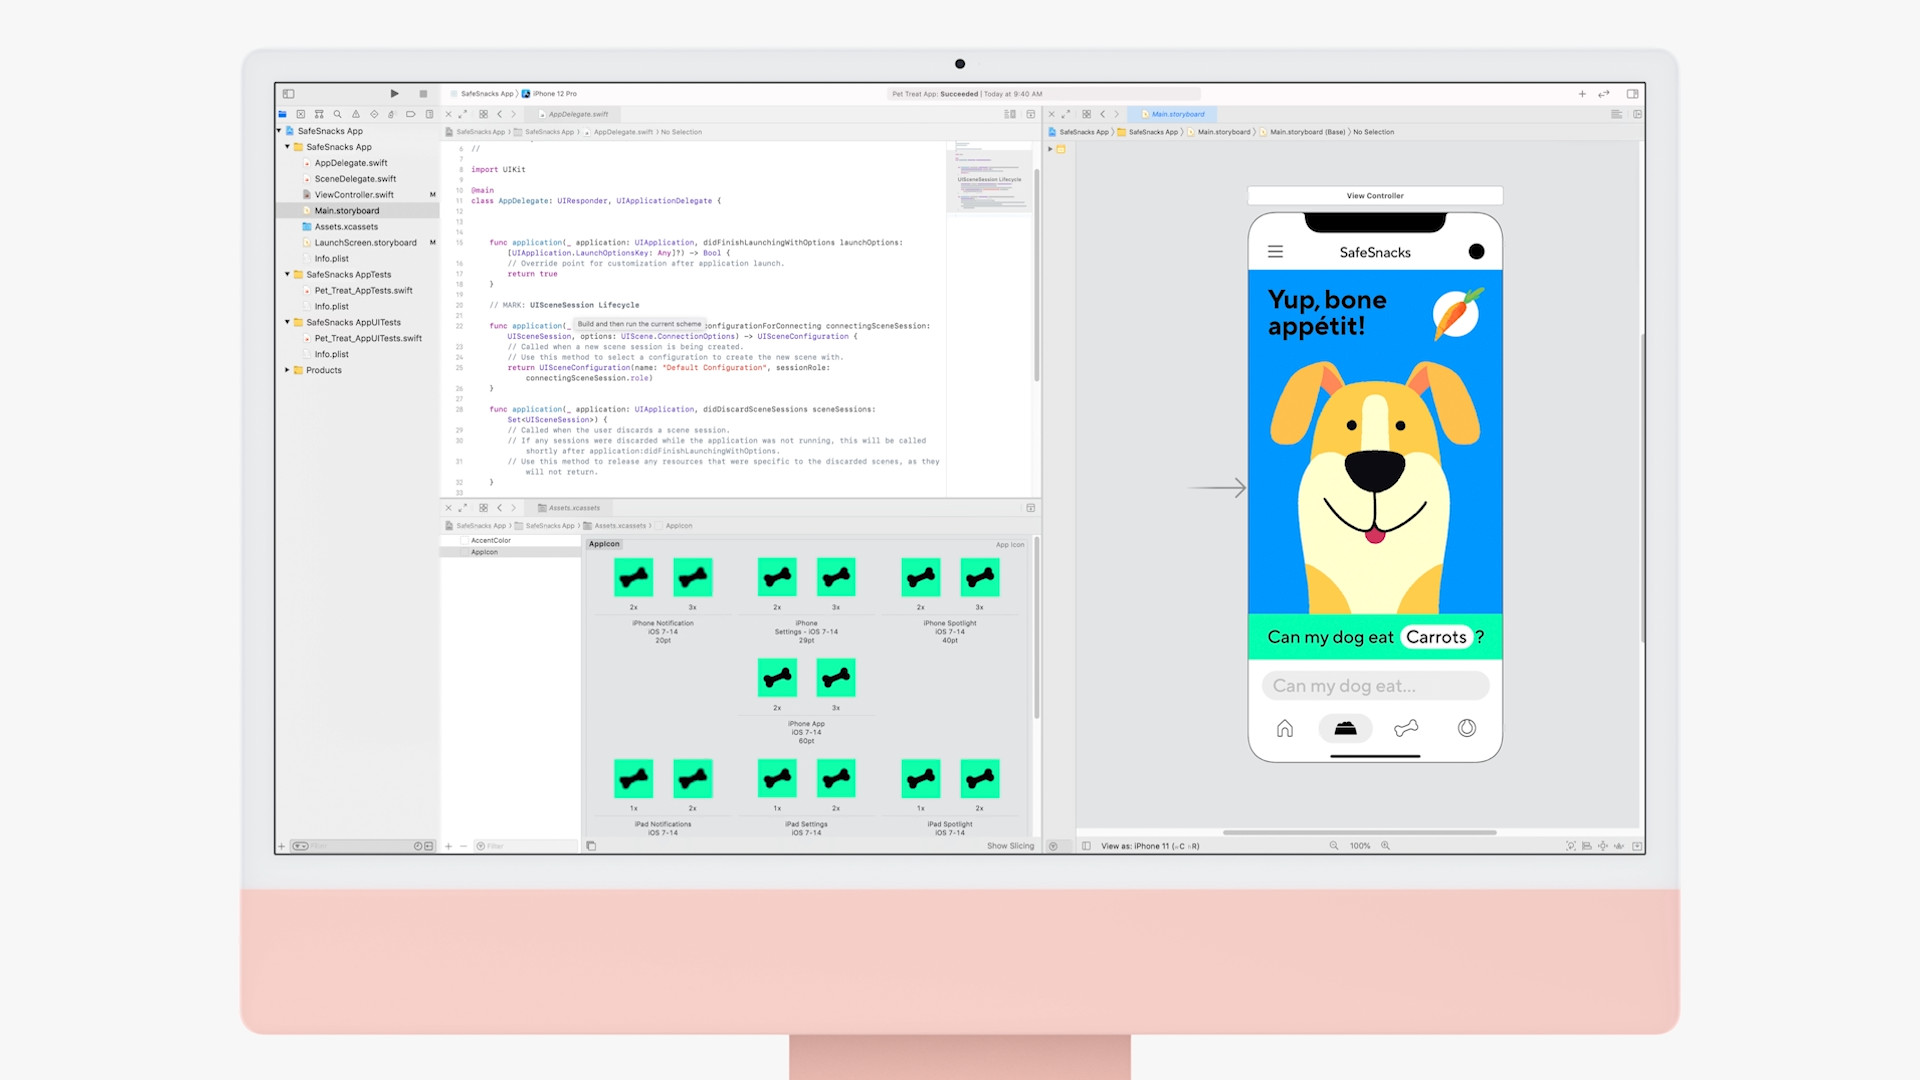The height and width of the screenshot is (1080, 1920).
Task: Open the Issue navigator warning icon
Action: pos(355,114)
